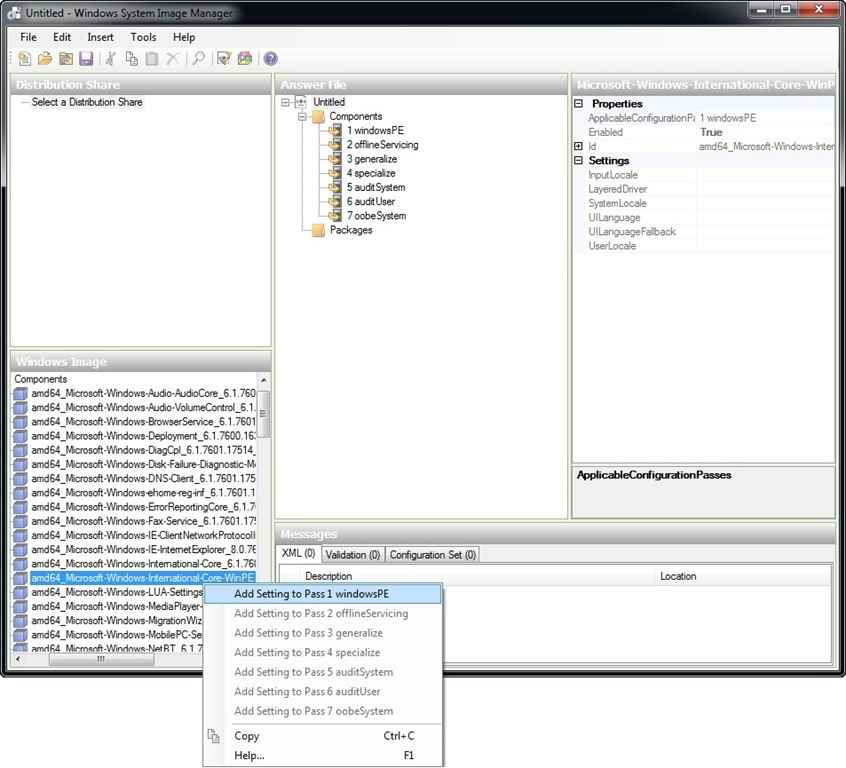846x768 pixels.
Task: Click Select a Distribution Share item
Action: click(87, 102)
